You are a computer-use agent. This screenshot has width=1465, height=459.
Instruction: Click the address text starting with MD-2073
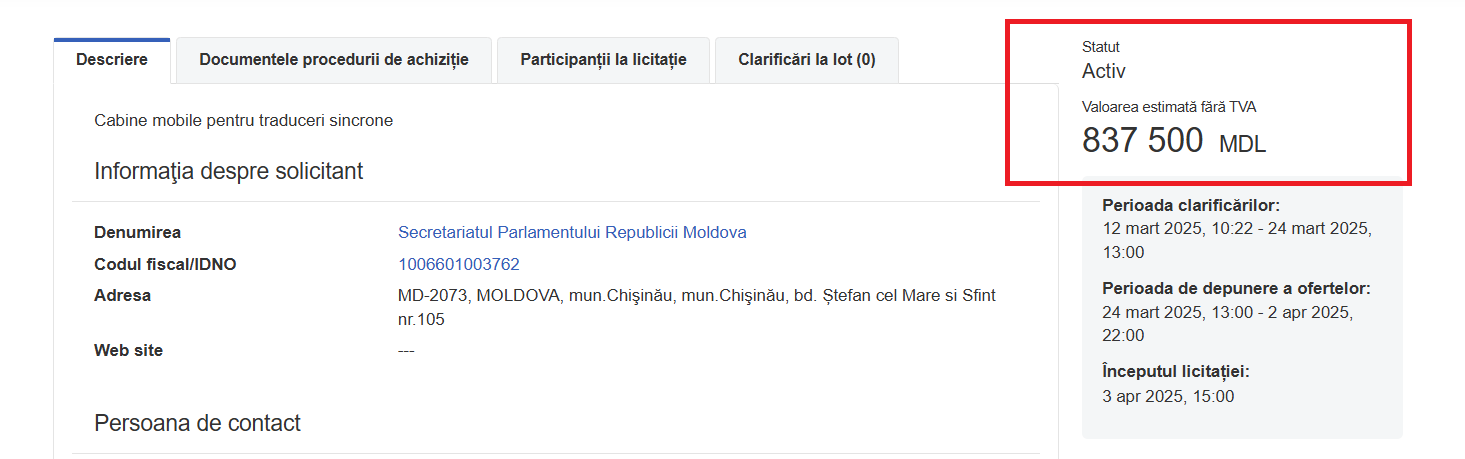[x=696, y=297]
